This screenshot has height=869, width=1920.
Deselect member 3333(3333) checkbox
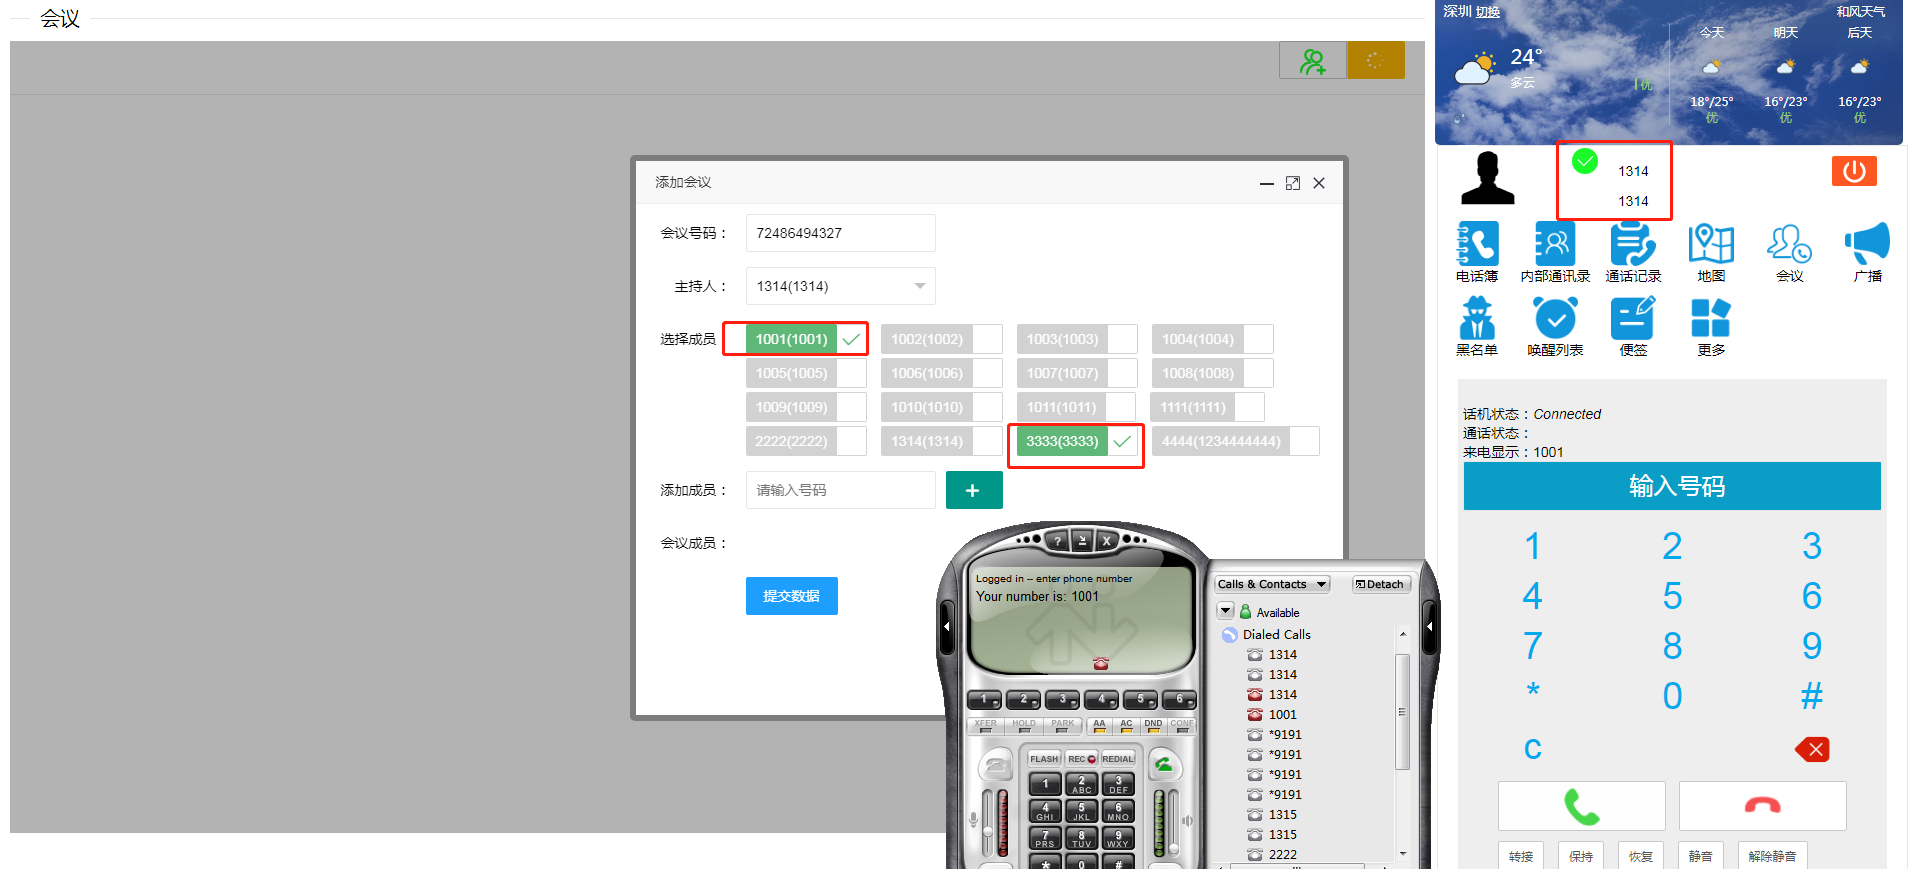(x=1122, y=441)
